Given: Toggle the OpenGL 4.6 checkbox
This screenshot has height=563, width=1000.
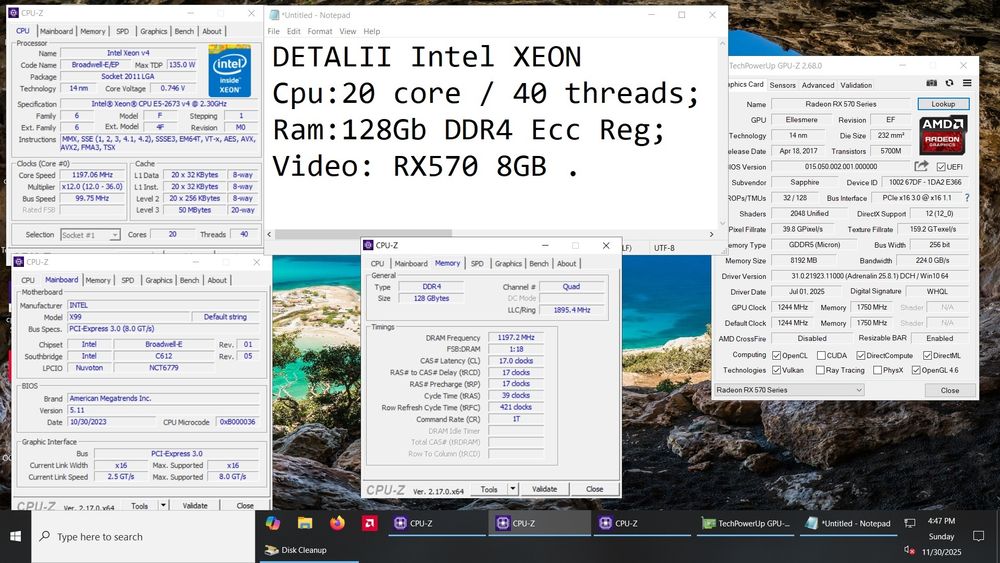Looking at the screenshot, I should pos(916,370).
